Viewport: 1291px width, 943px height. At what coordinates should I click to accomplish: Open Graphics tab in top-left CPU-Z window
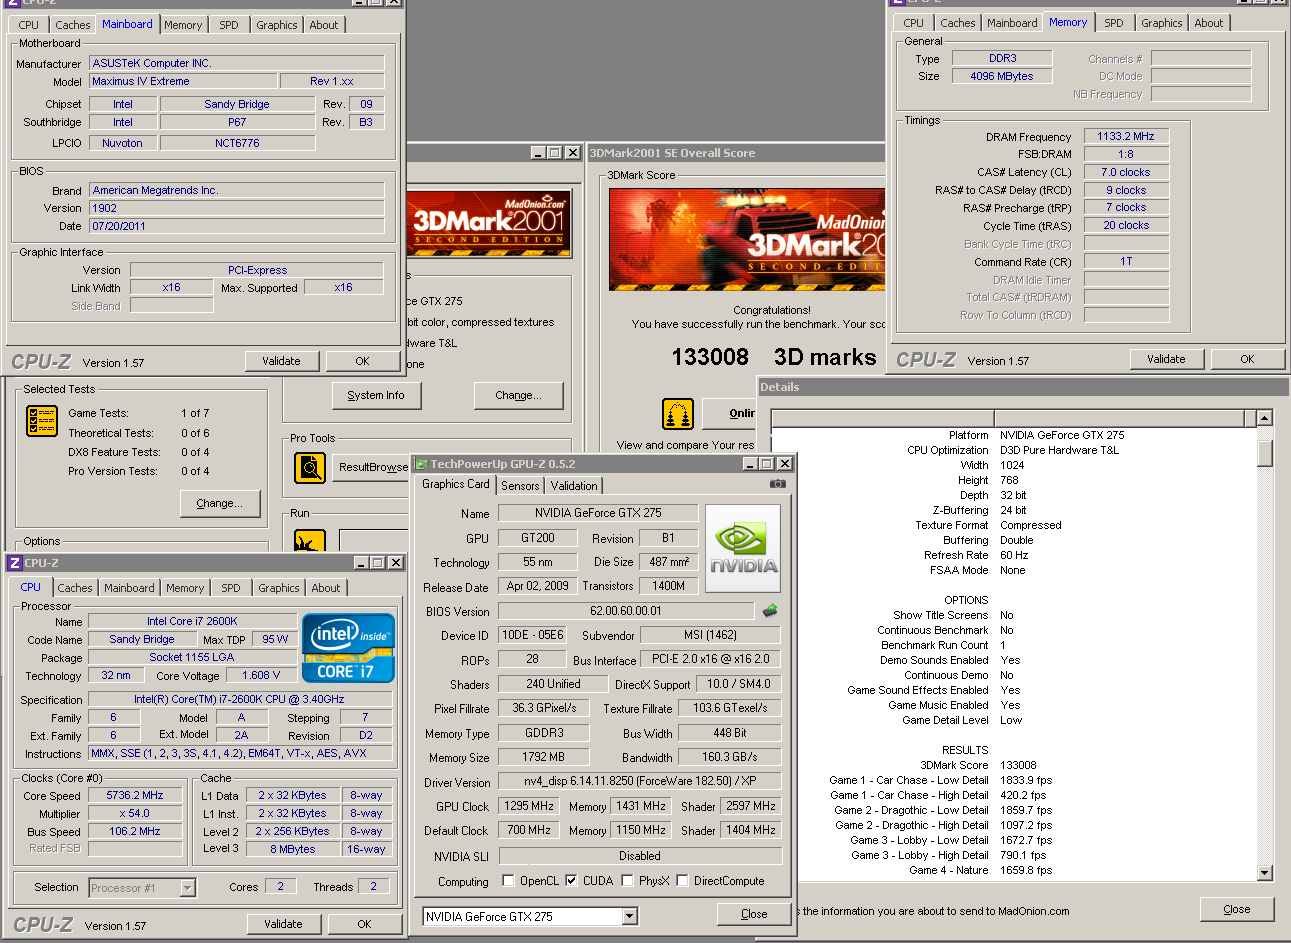(x=277, y=25)
